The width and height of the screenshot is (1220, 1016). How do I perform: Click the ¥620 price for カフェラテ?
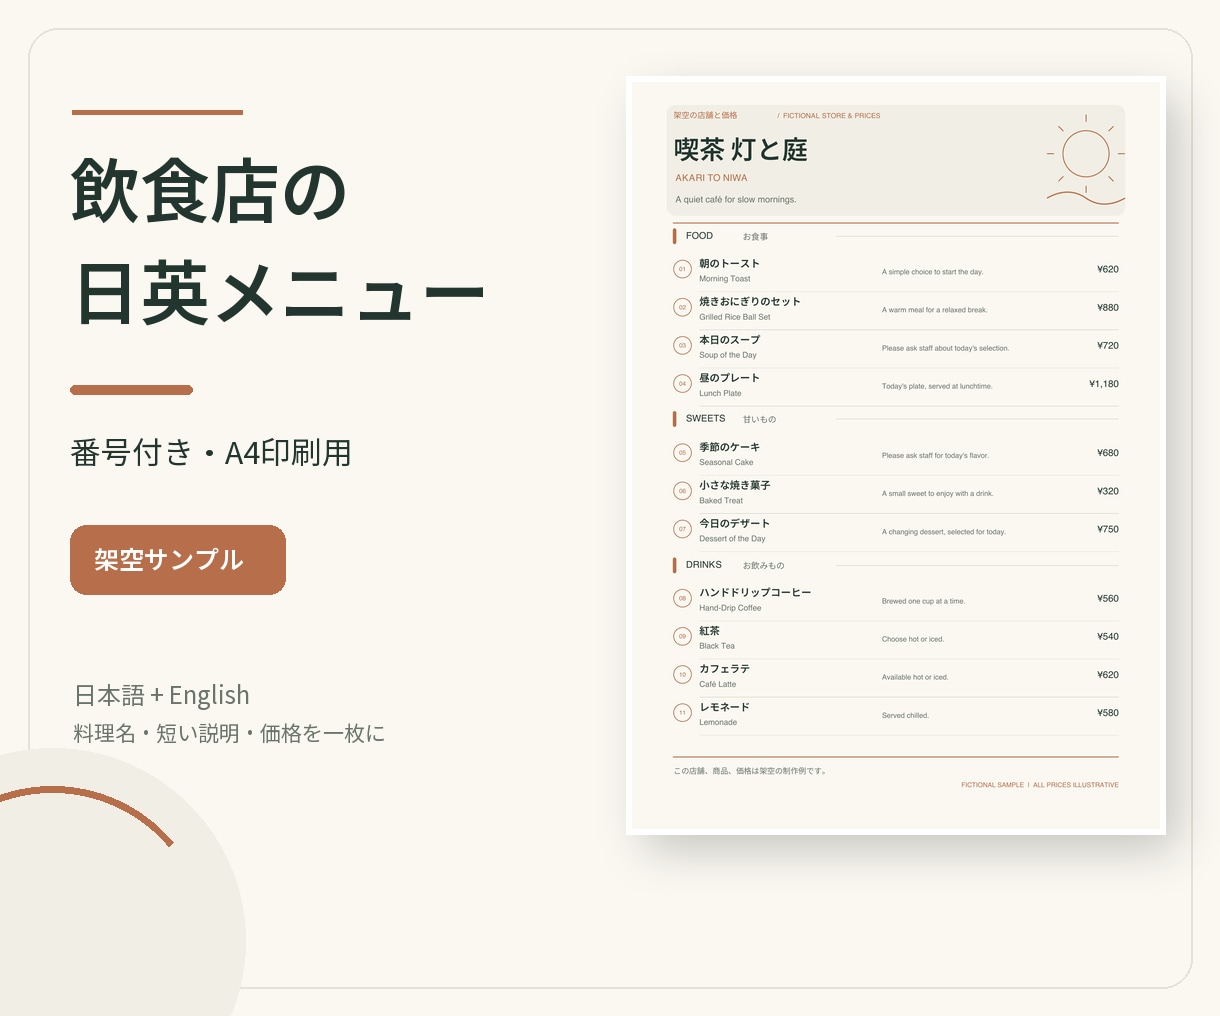point(1108,675)
